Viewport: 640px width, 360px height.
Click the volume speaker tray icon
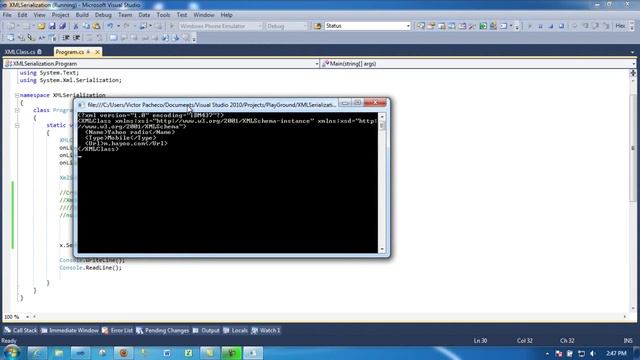pyautogui.click(x=593, y=353)
